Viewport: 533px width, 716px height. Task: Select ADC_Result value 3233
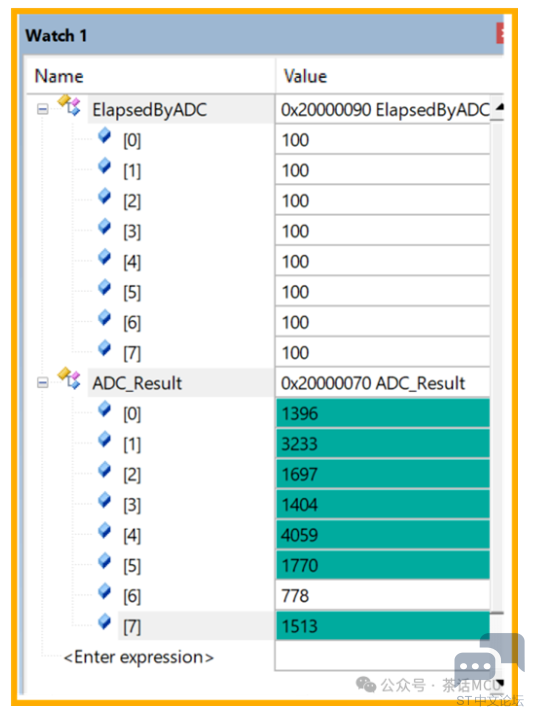[x=383, y=444]
